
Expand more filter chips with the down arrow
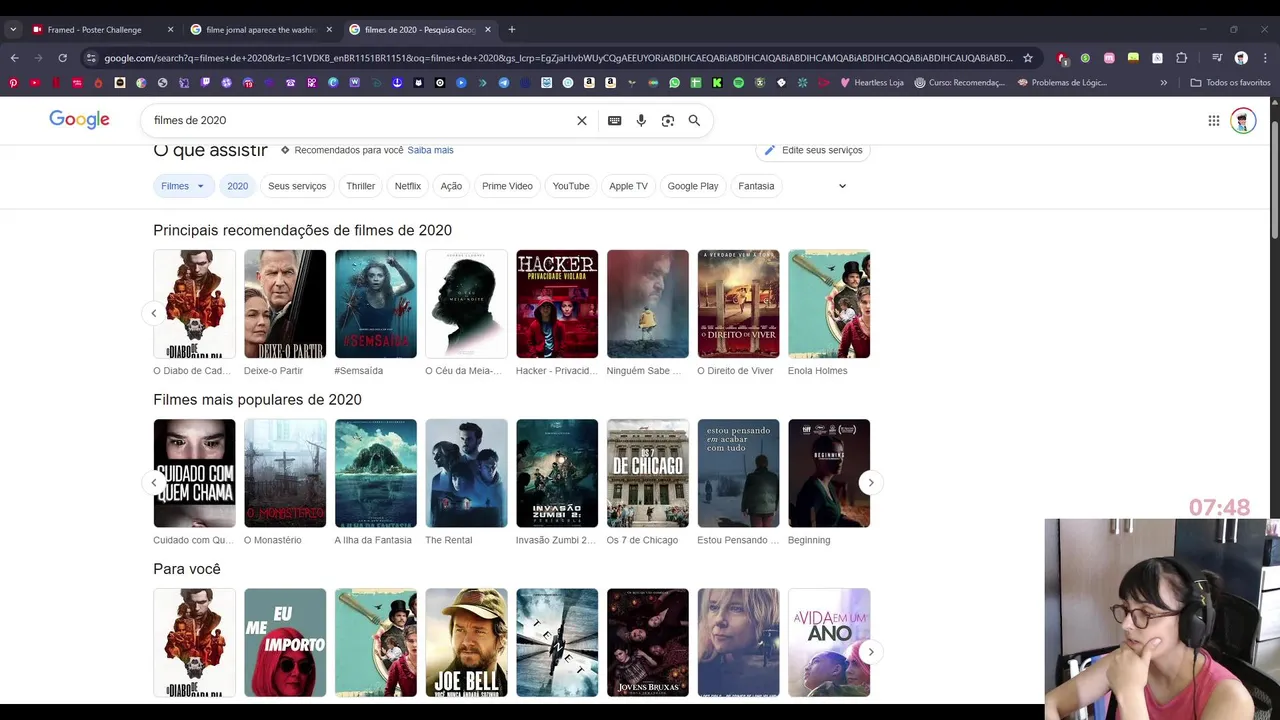[x=842, y=186]
